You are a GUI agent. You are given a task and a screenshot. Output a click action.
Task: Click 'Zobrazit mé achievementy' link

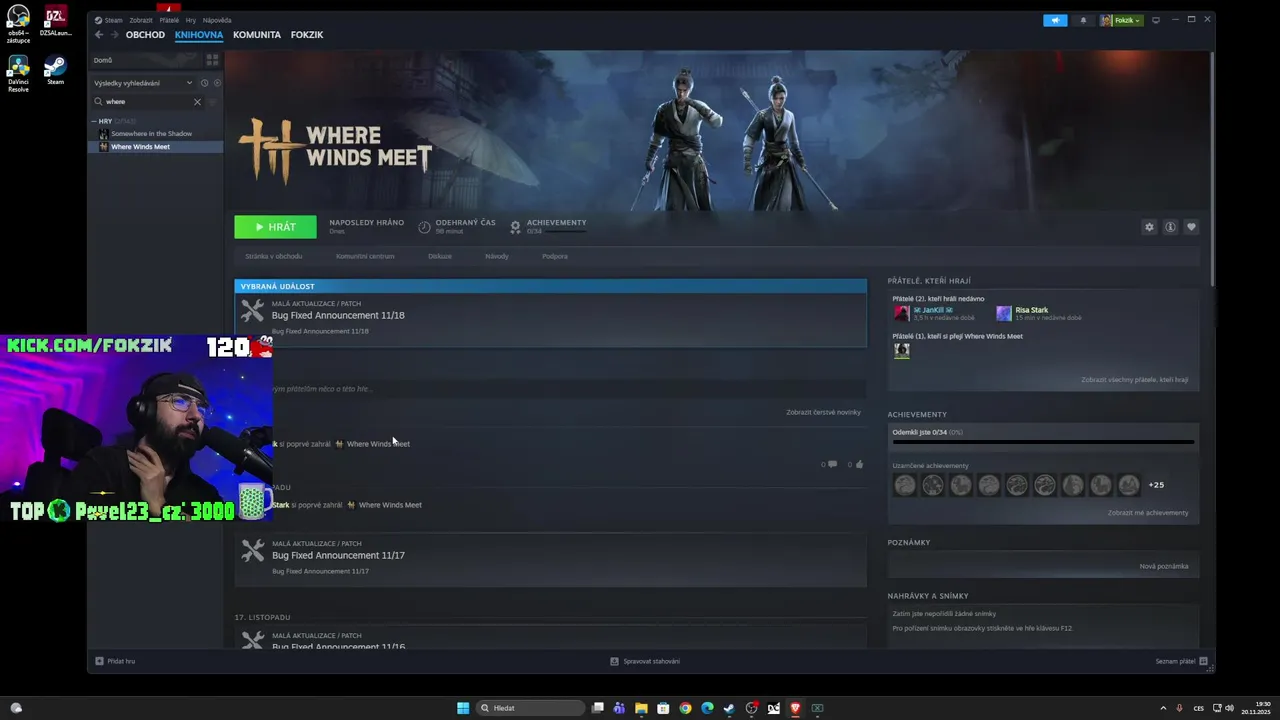click(1148, 513)
